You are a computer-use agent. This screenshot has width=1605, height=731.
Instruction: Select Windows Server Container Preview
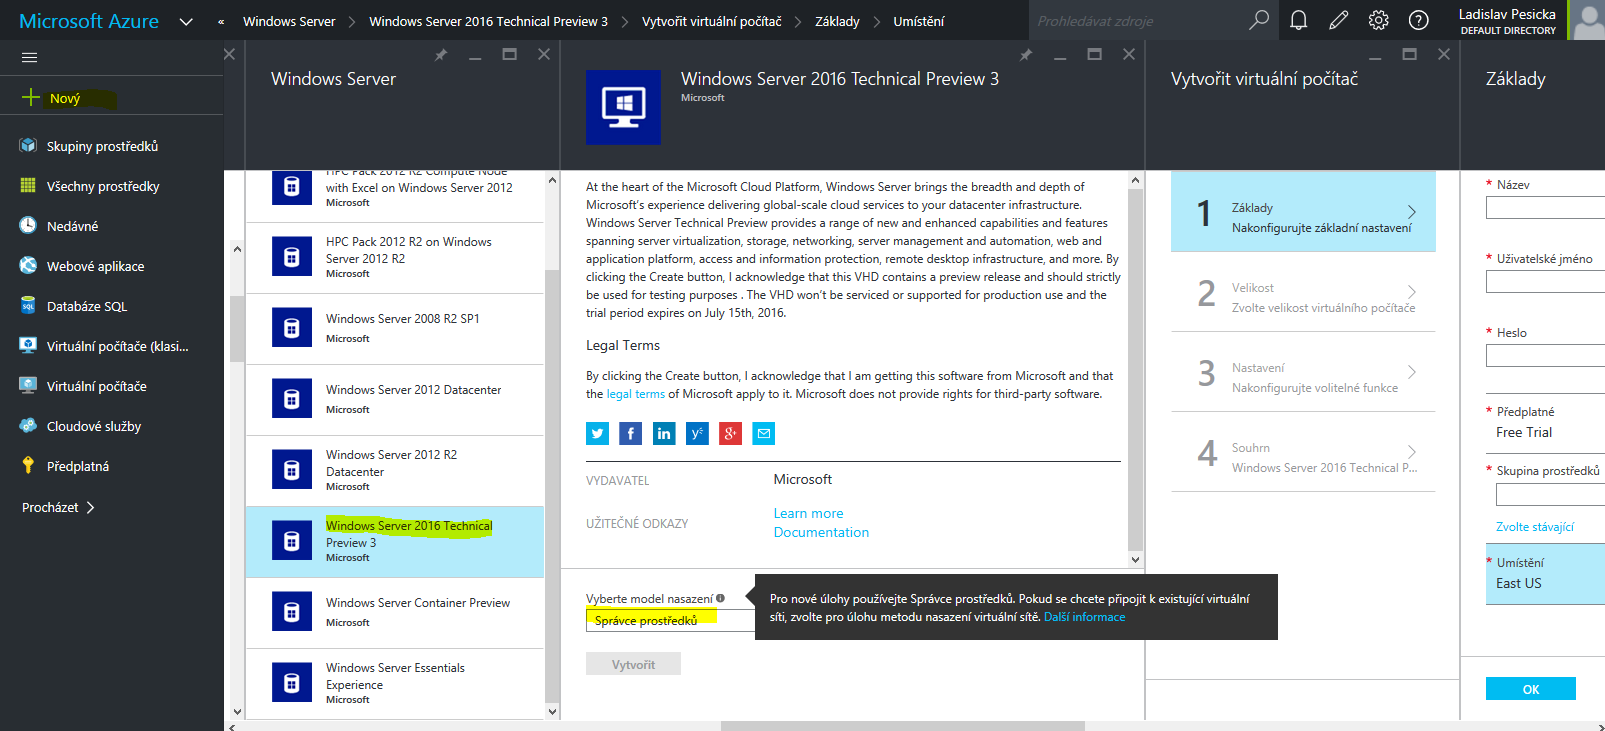click(395, 613)
